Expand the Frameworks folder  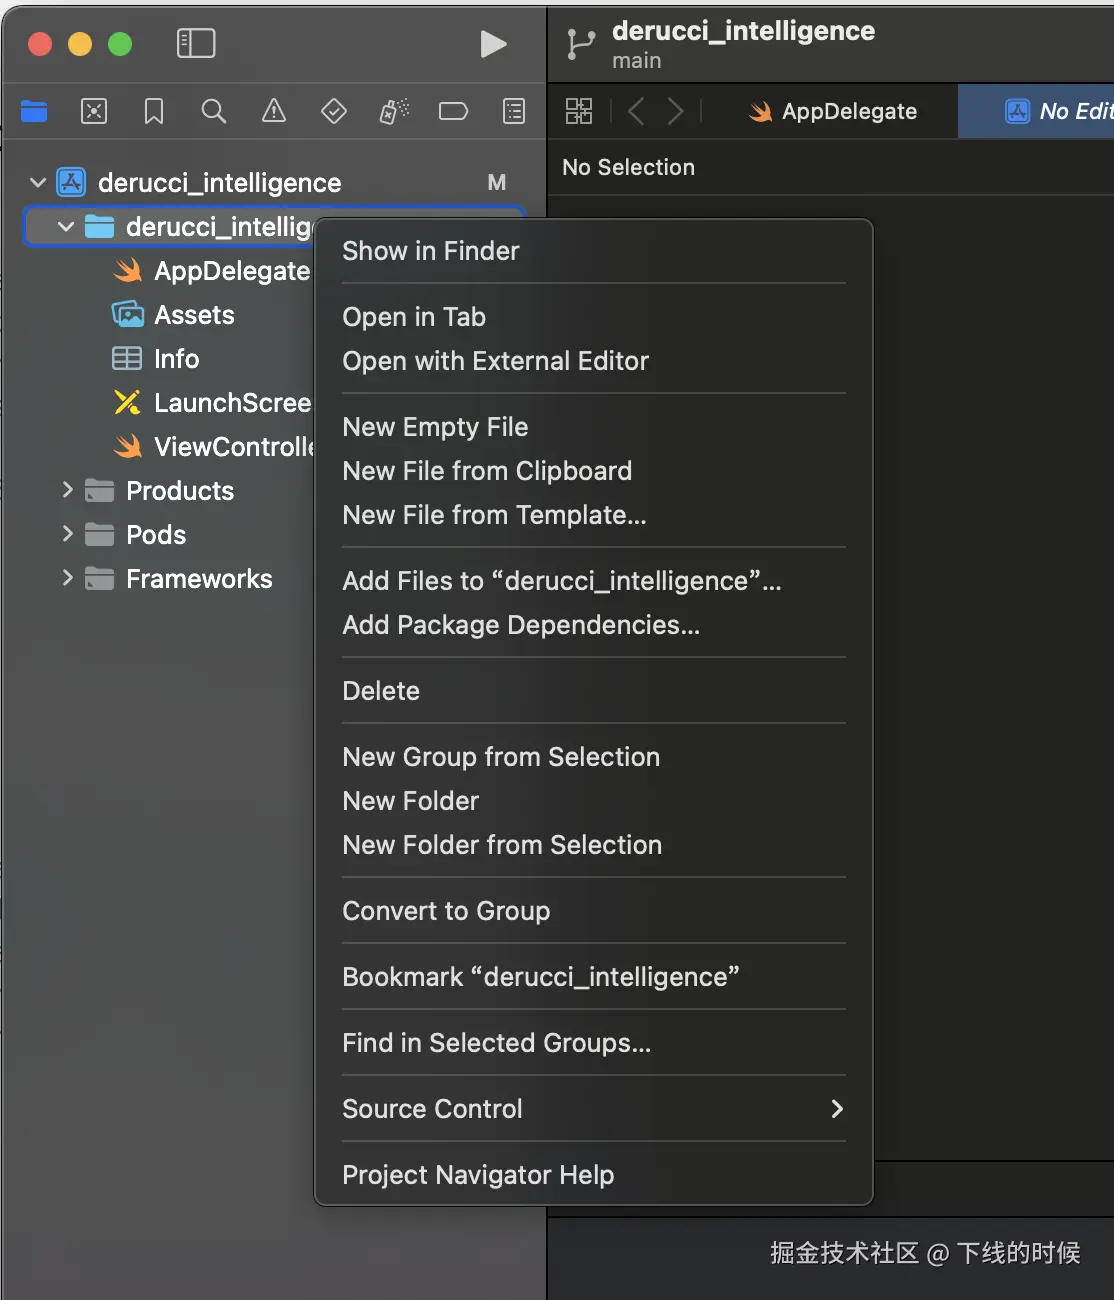click(x=67, y=578)
